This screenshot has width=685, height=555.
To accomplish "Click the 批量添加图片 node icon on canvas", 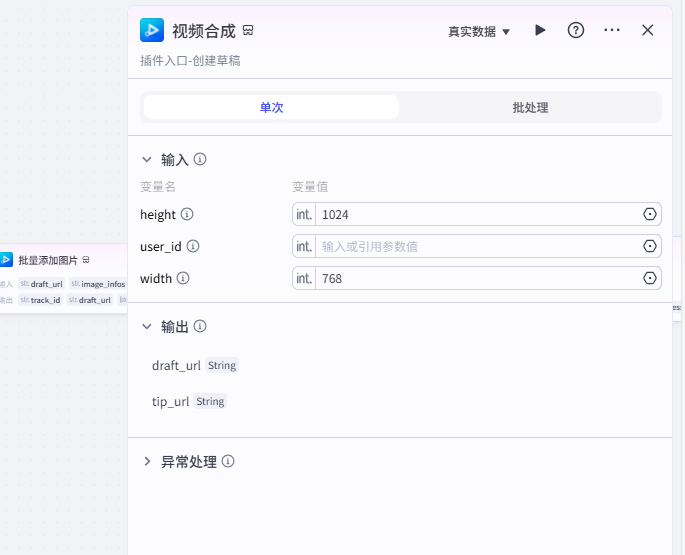I will tap(6, 260).
